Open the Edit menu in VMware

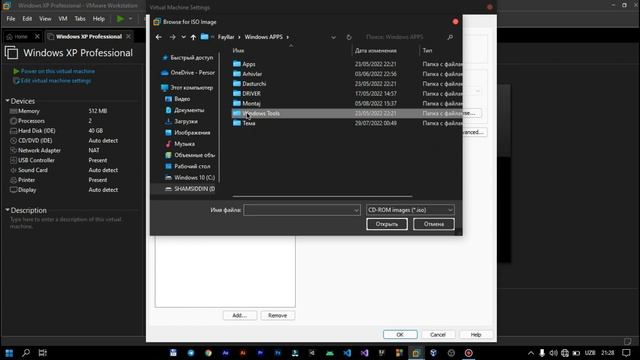[x=27, y=19]
